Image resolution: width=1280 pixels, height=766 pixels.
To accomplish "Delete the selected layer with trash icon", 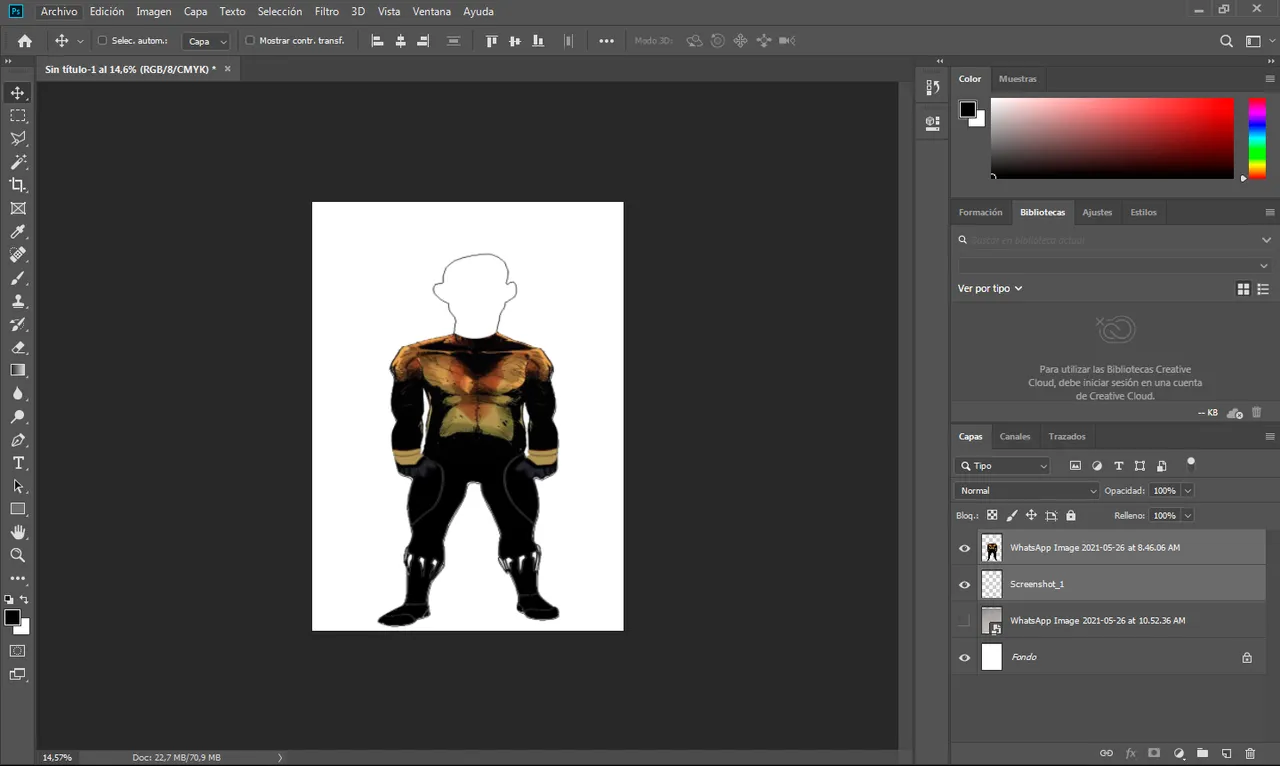I will [1250, 752].
